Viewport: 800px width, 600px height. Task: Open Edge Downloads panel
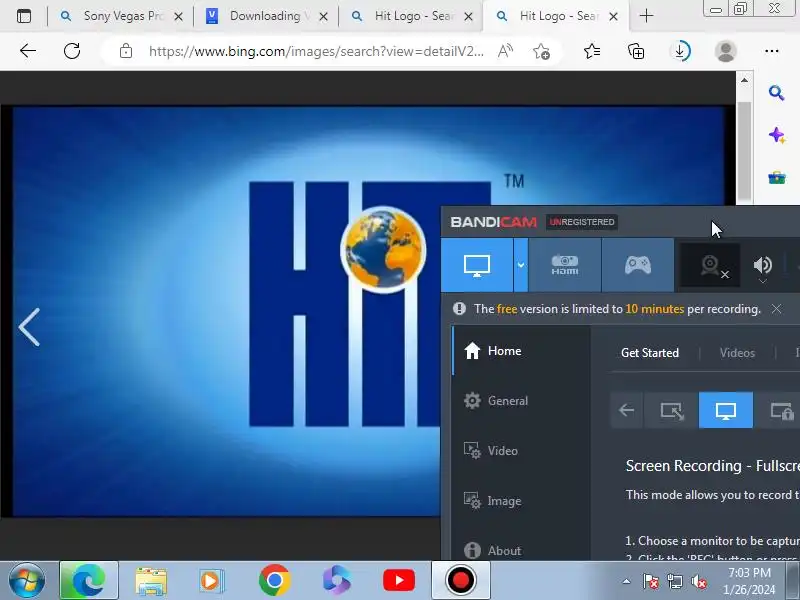(680, 51)
